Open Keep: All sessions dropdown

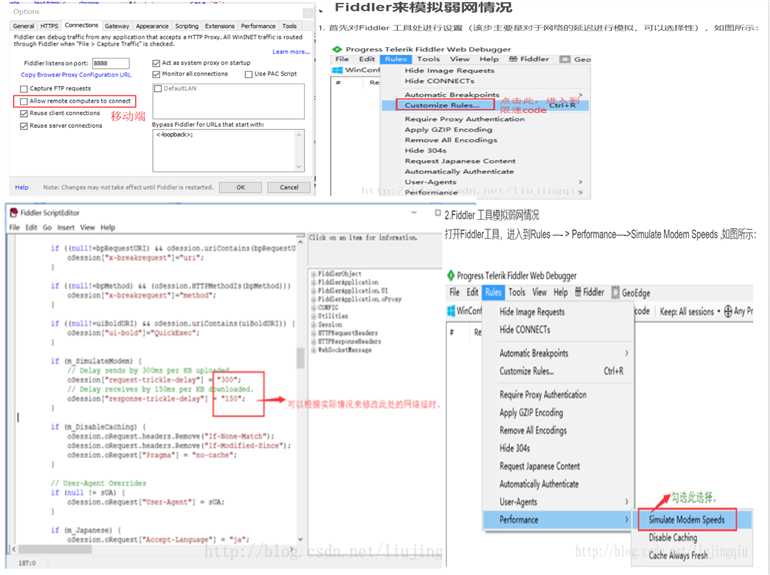point(689,311)
